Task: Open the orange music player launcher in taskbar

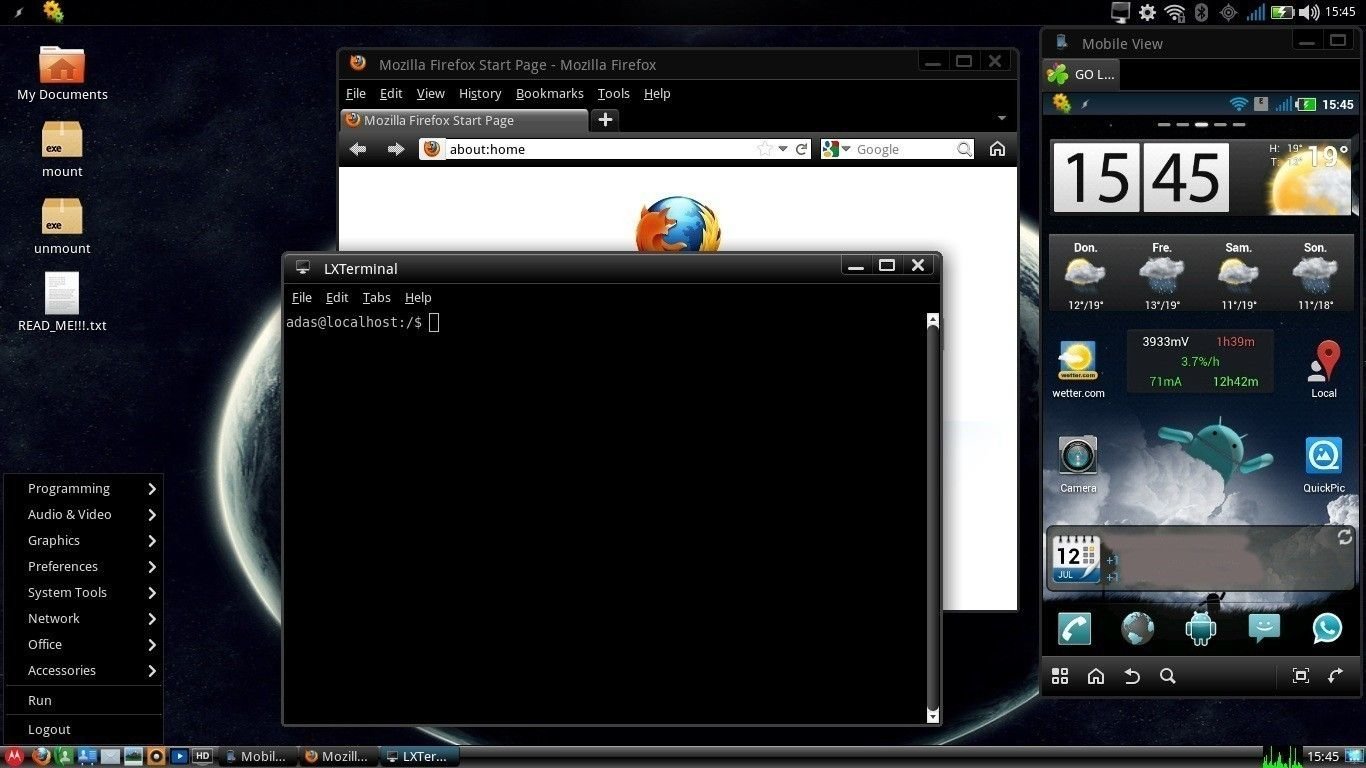Action: click(156, 756)
